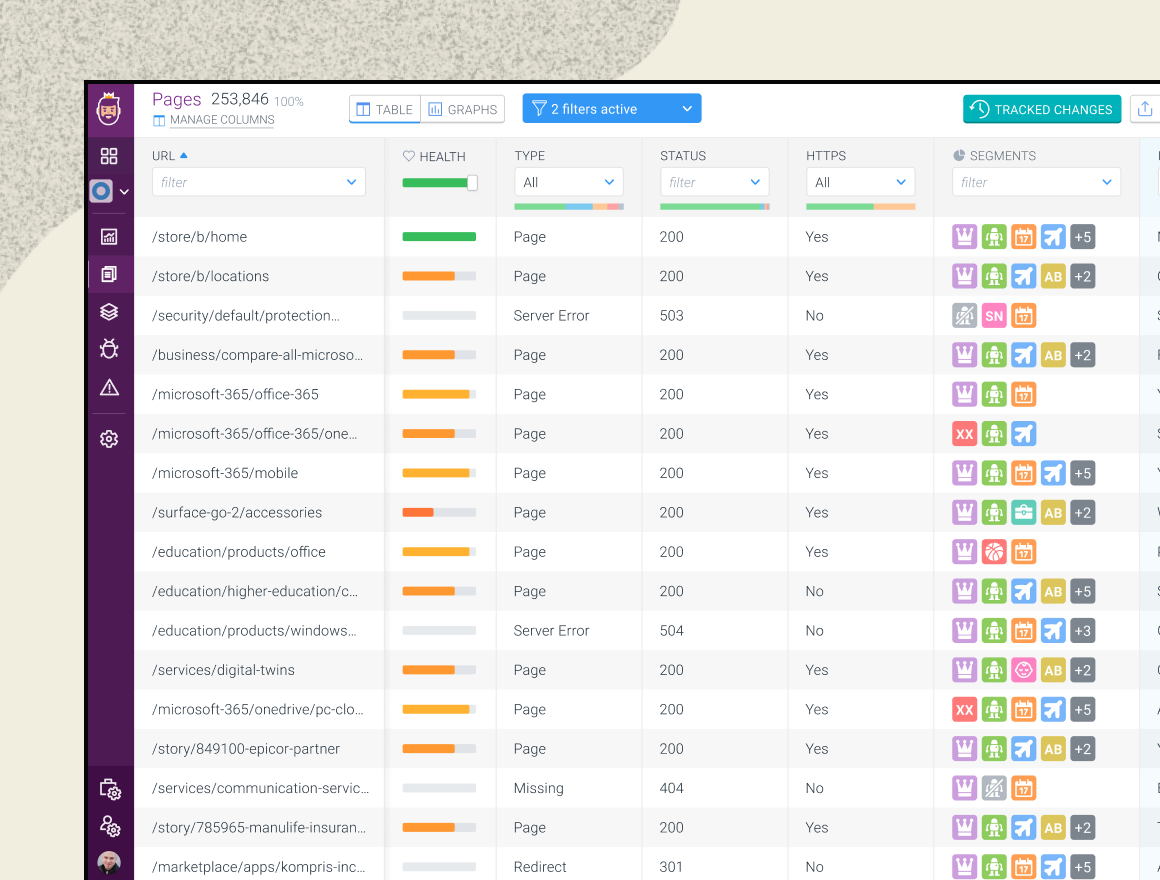Click the Type distribution color bar
The width and height of the screenshot is (1160, 880).
point(569,207)
